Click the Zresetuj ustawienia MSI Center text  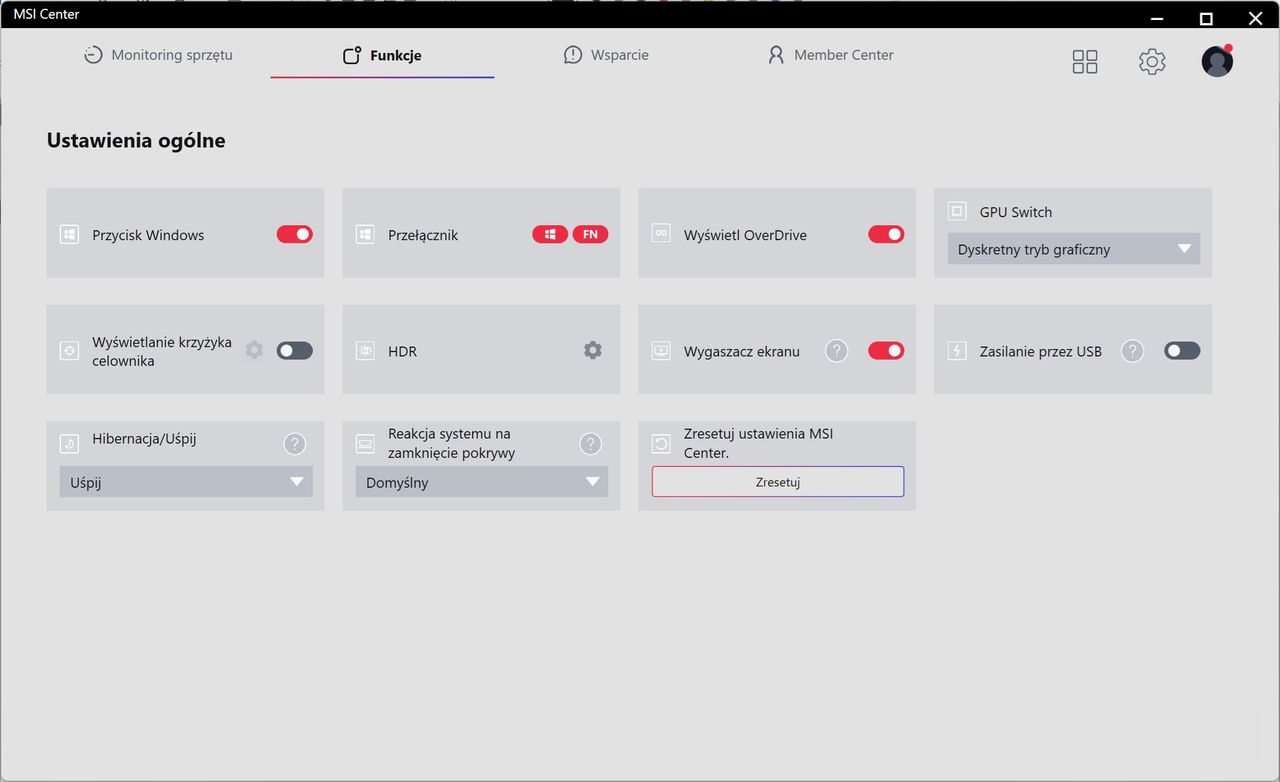tap(758, 443)
